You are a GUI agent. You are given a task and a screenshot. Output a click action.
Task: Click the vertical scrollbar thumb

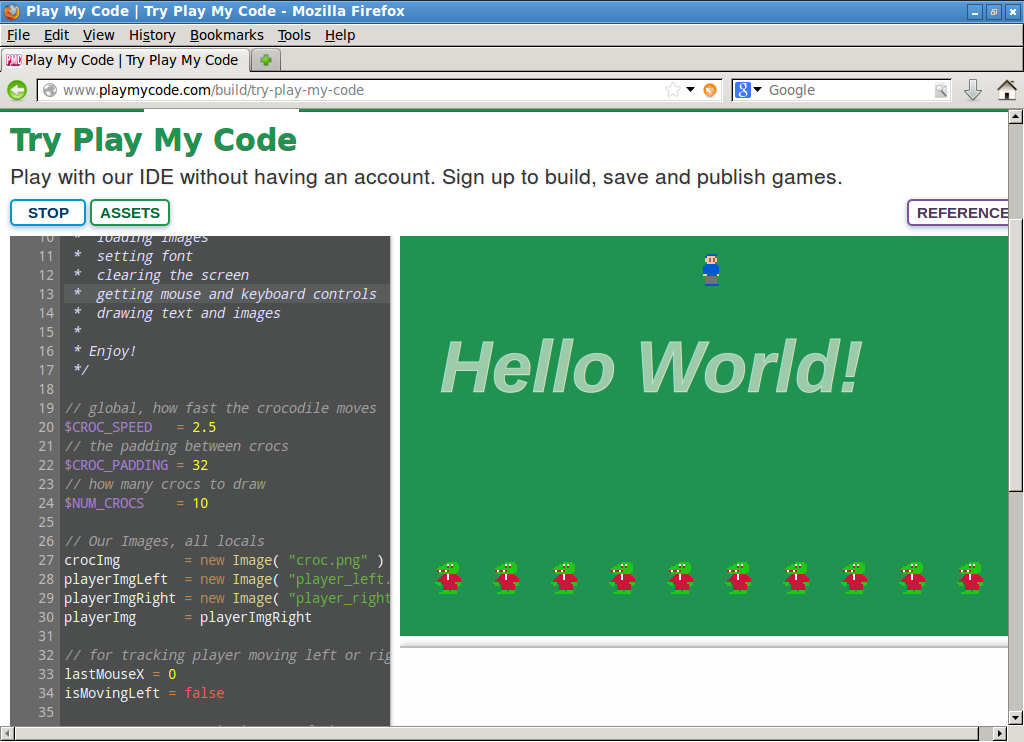[x=1016, y=355]
